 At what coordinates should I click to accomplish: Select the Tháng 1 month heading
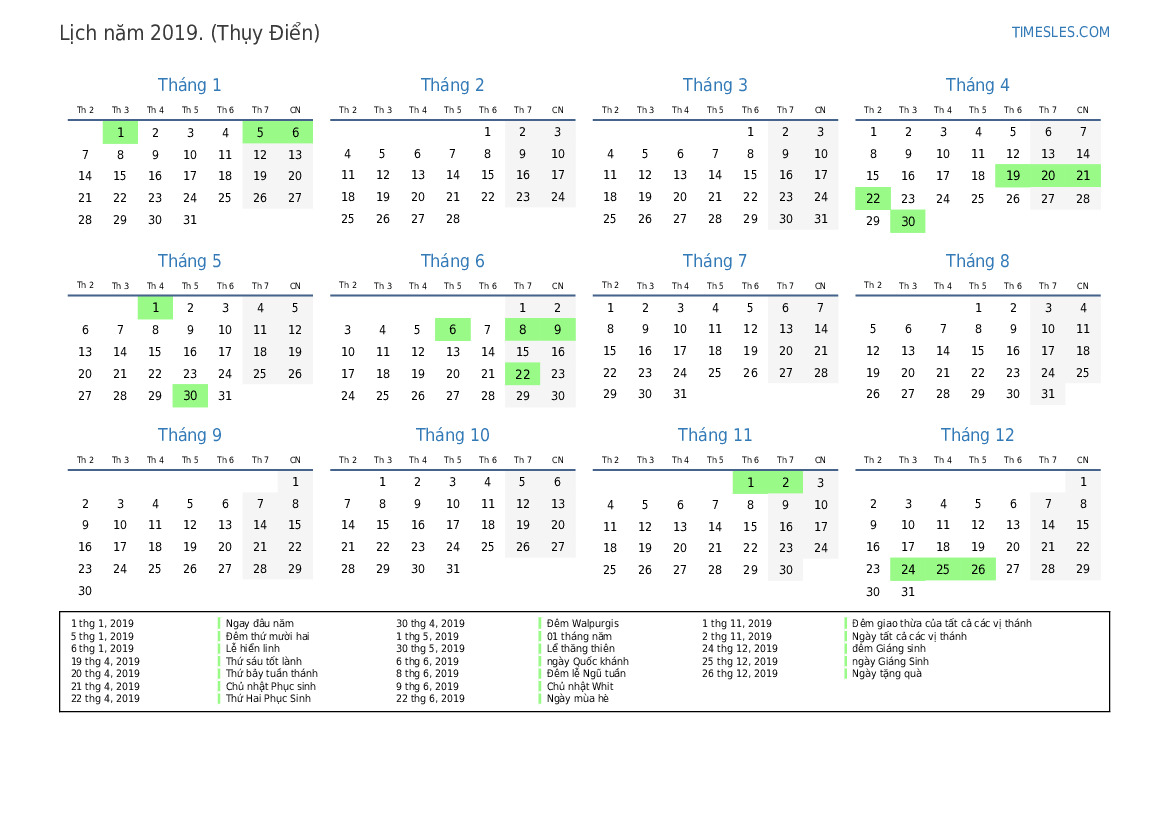pos(189,85)
